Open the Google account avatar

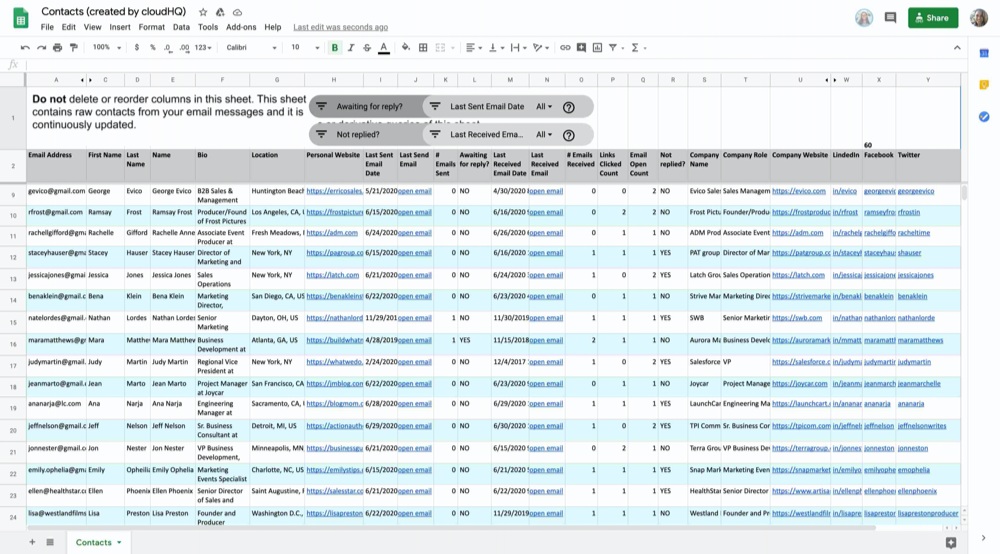click(x=978, y=18)
